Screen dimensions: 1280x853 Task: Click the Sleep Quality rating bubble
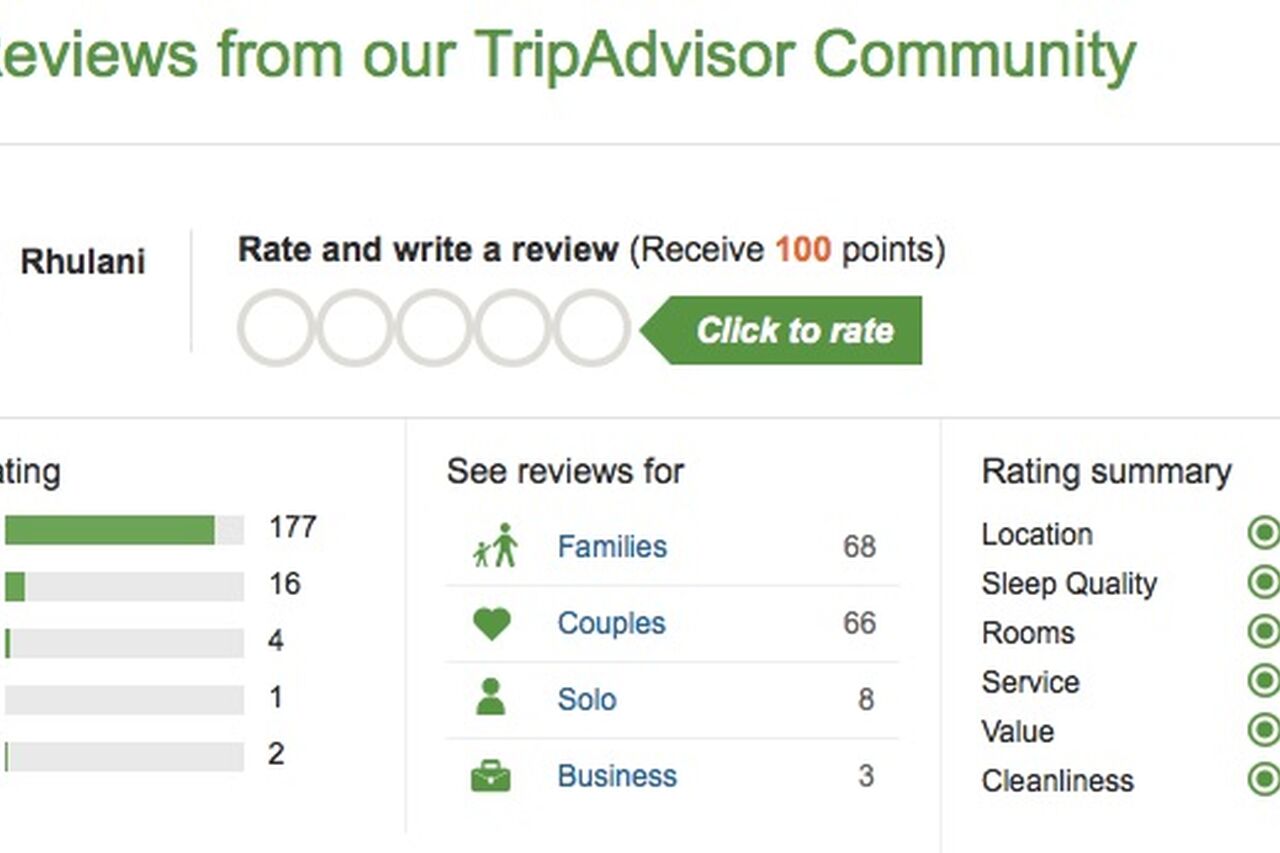[x=1265, y=583]
